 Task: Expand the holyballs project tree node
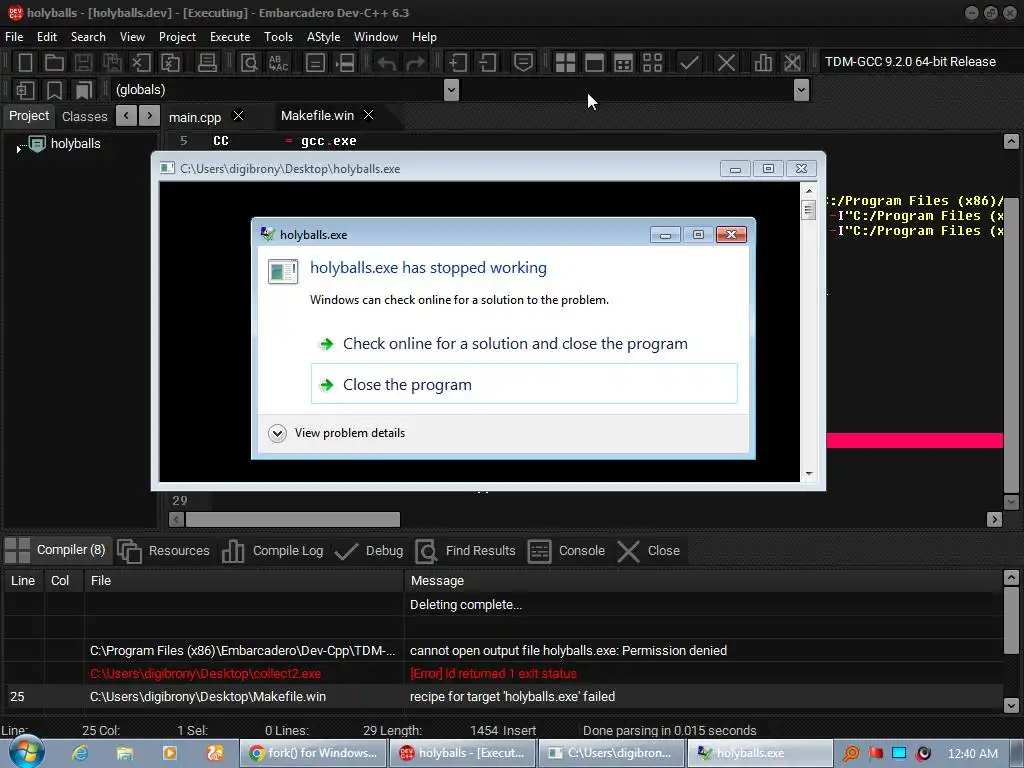tap(18, 150)
